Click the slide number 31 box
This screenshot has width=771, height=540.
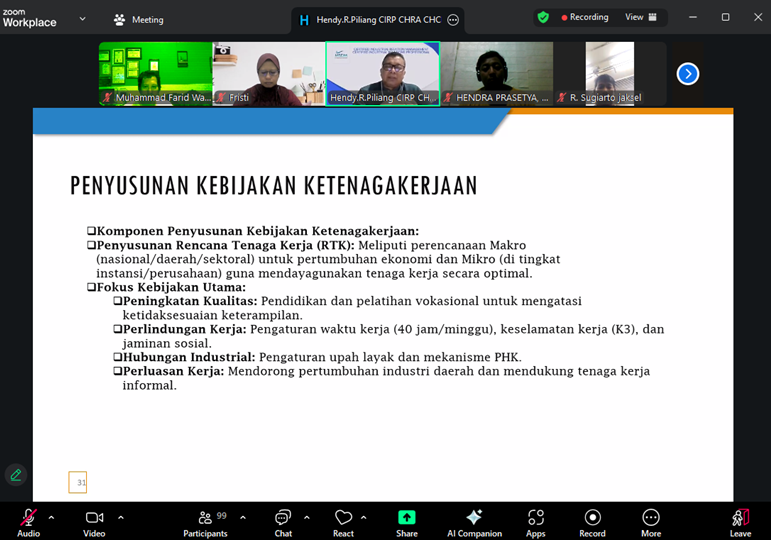(x=78, y=482)
